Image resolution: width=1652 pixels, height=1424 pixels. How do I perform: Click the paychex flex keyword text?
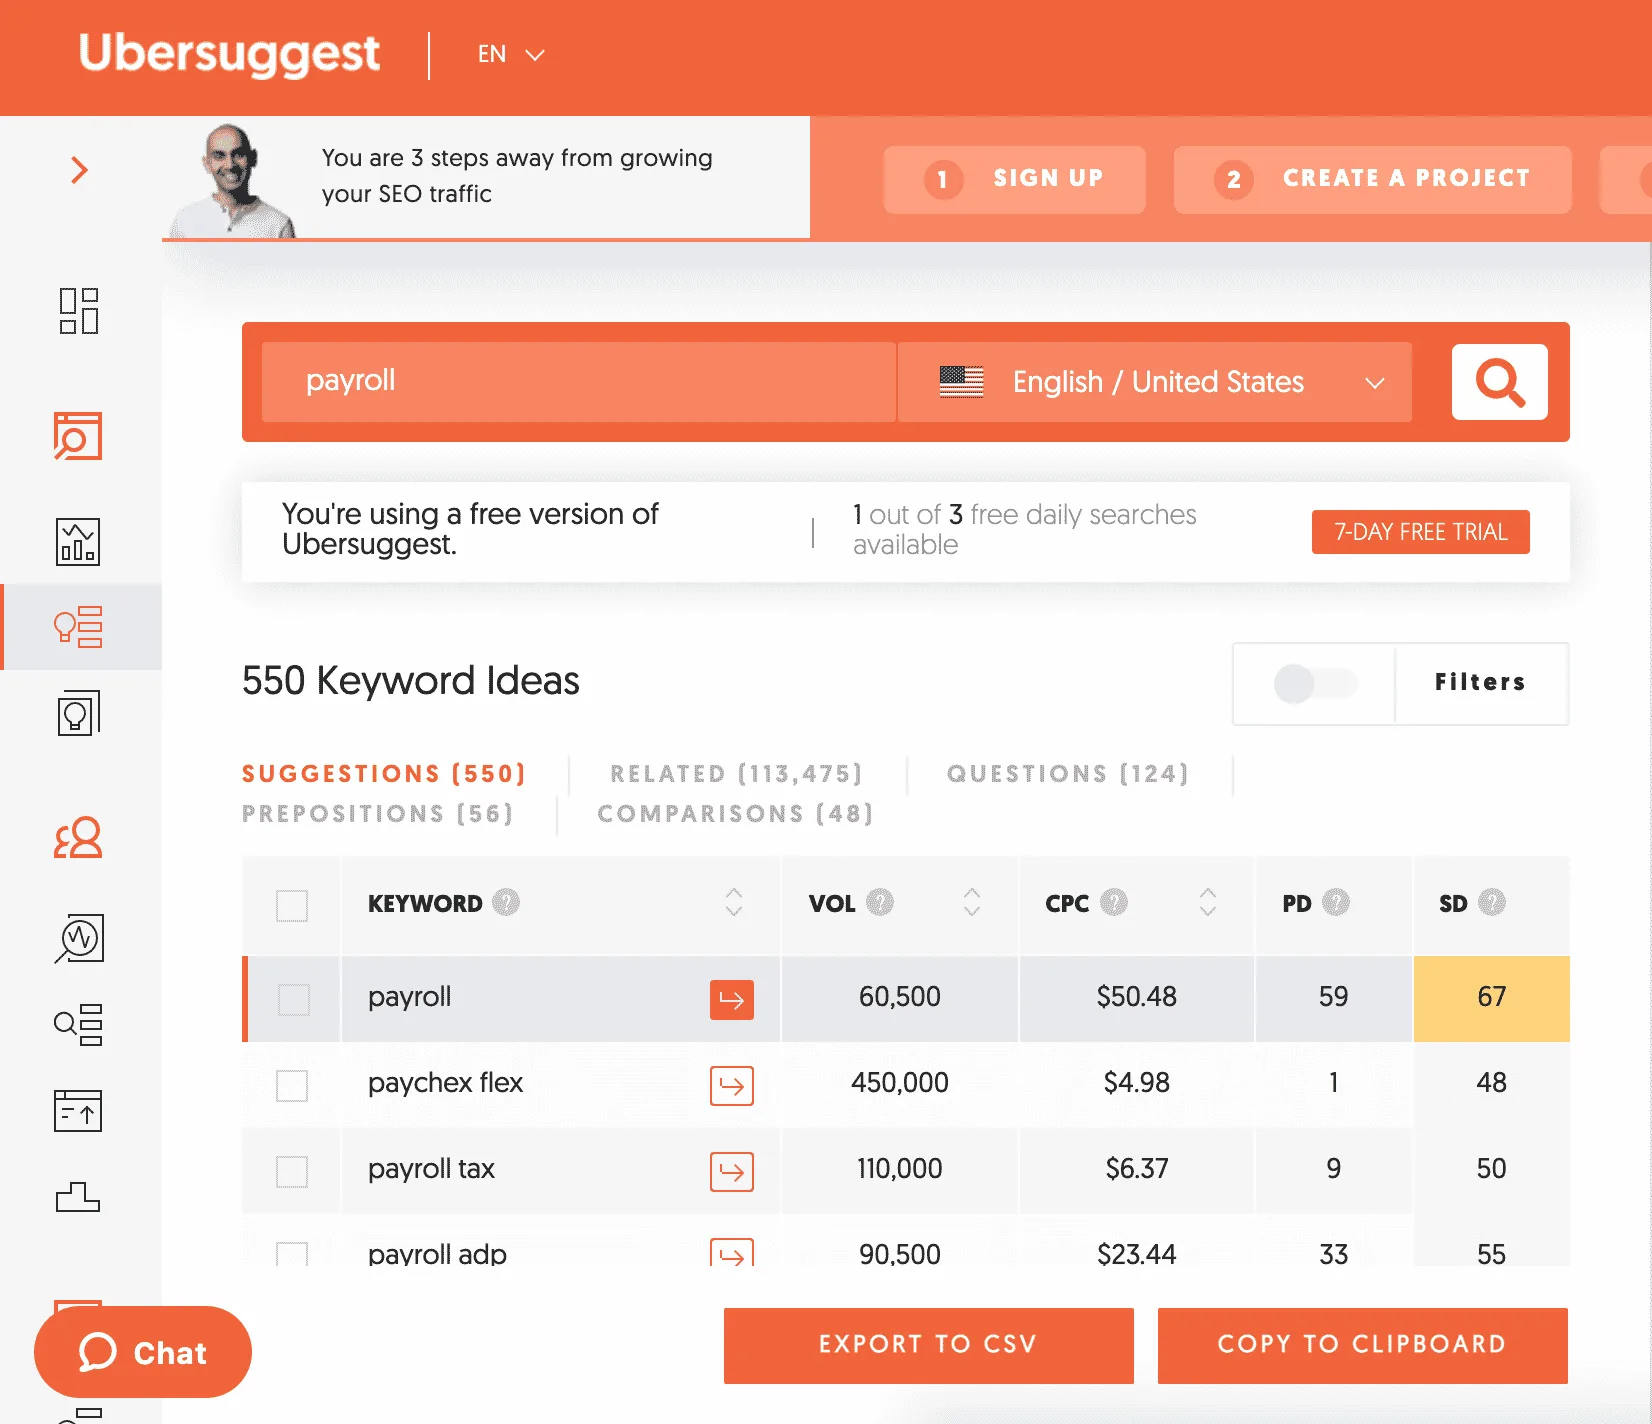coord(445,1083)
